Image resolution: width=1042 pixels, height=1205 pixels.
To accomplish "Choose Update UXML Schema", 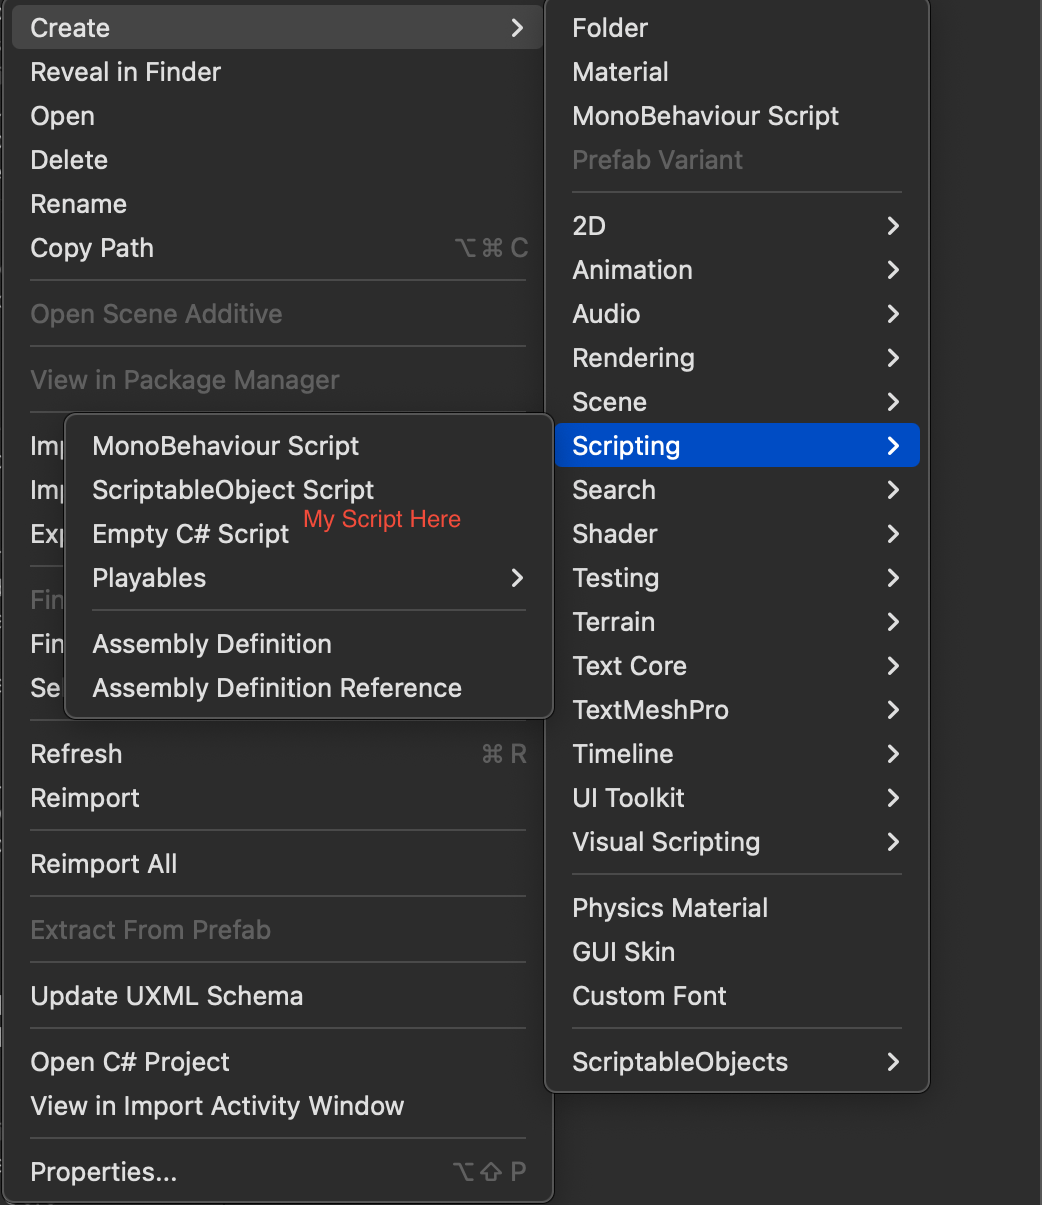I will [277, 996].
